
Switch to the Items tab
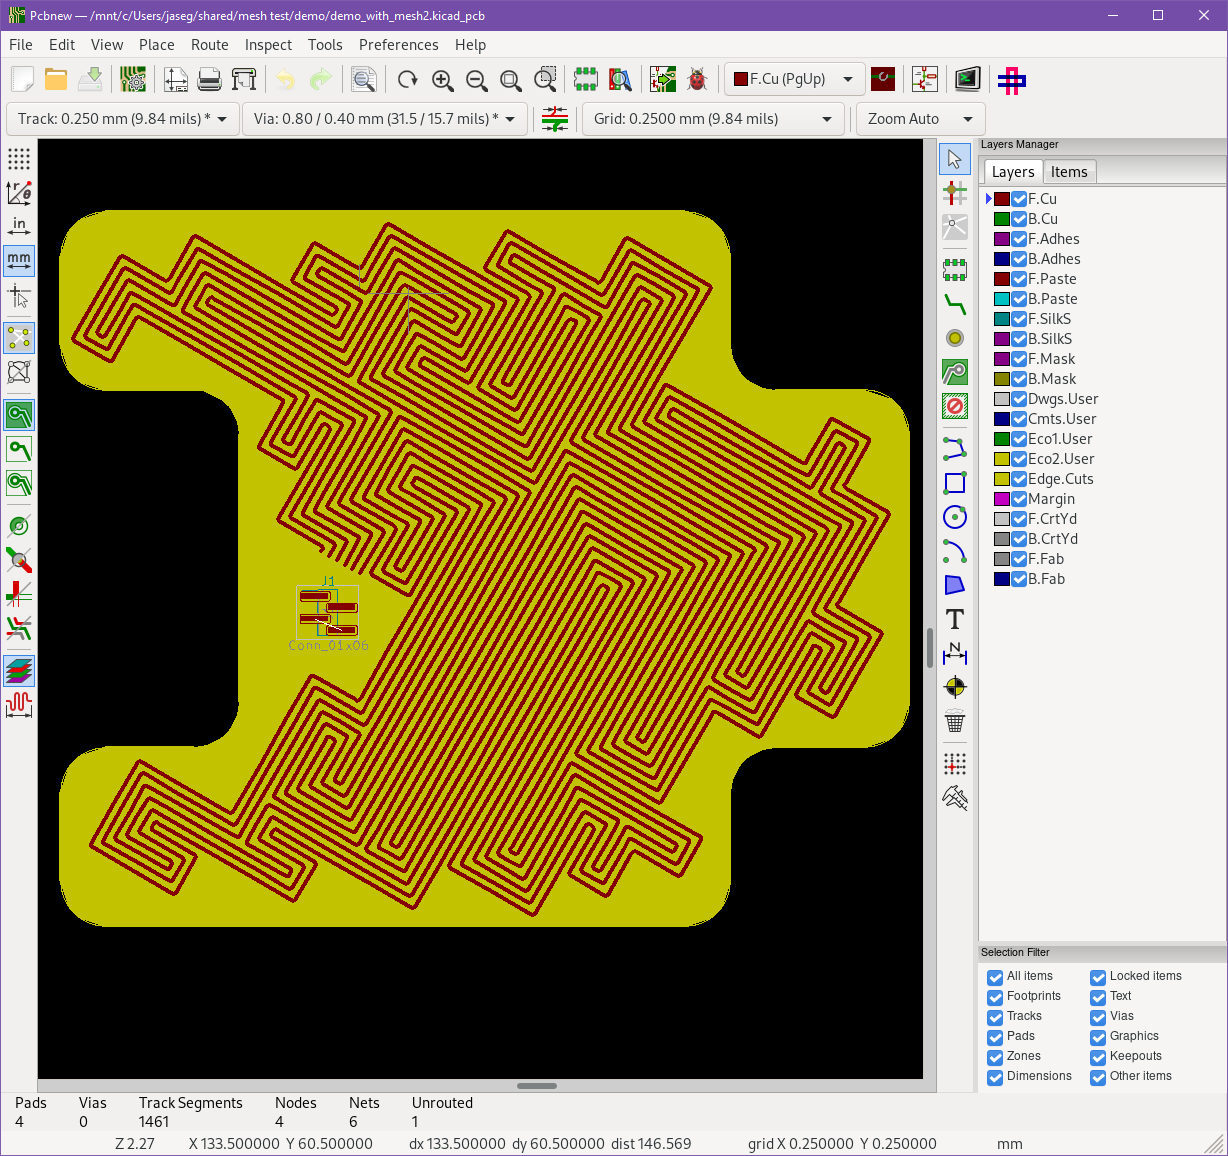[1068, 172]
